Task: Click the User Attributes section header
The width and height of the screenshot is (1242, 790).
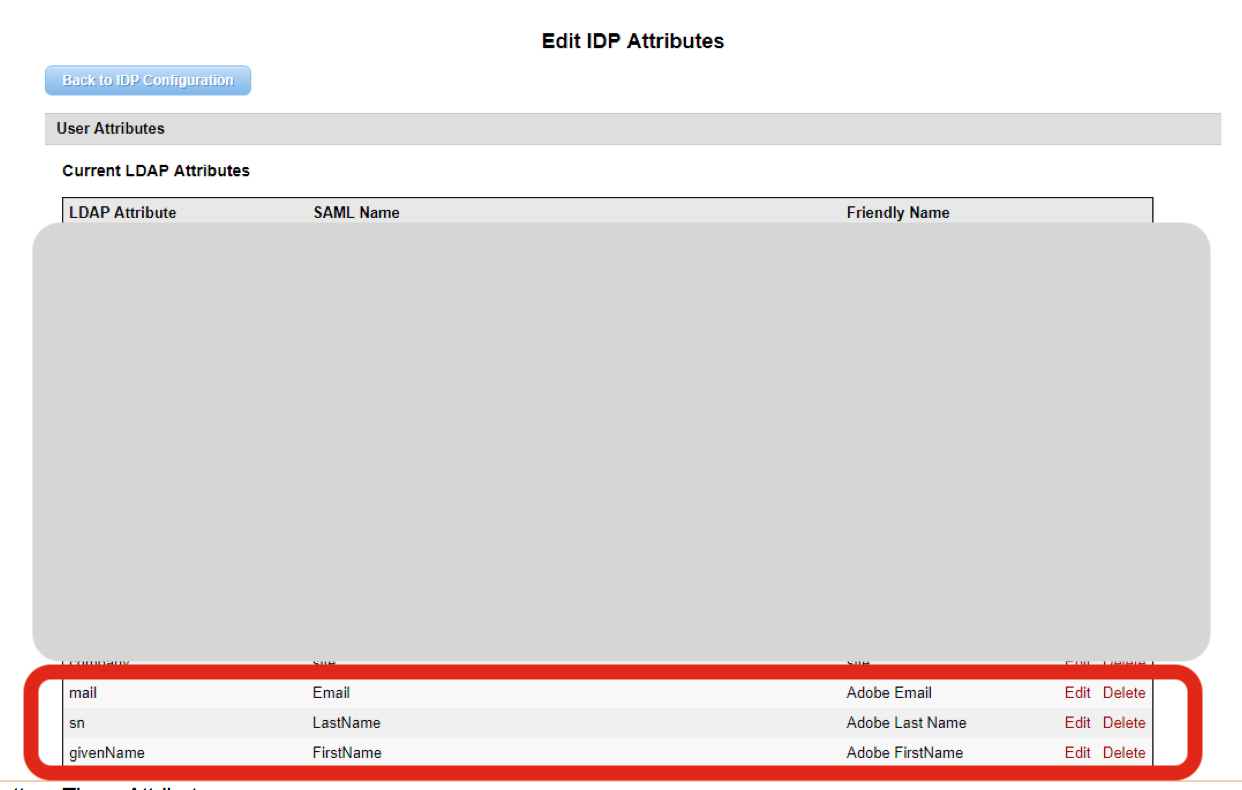Action: (115, 128)
